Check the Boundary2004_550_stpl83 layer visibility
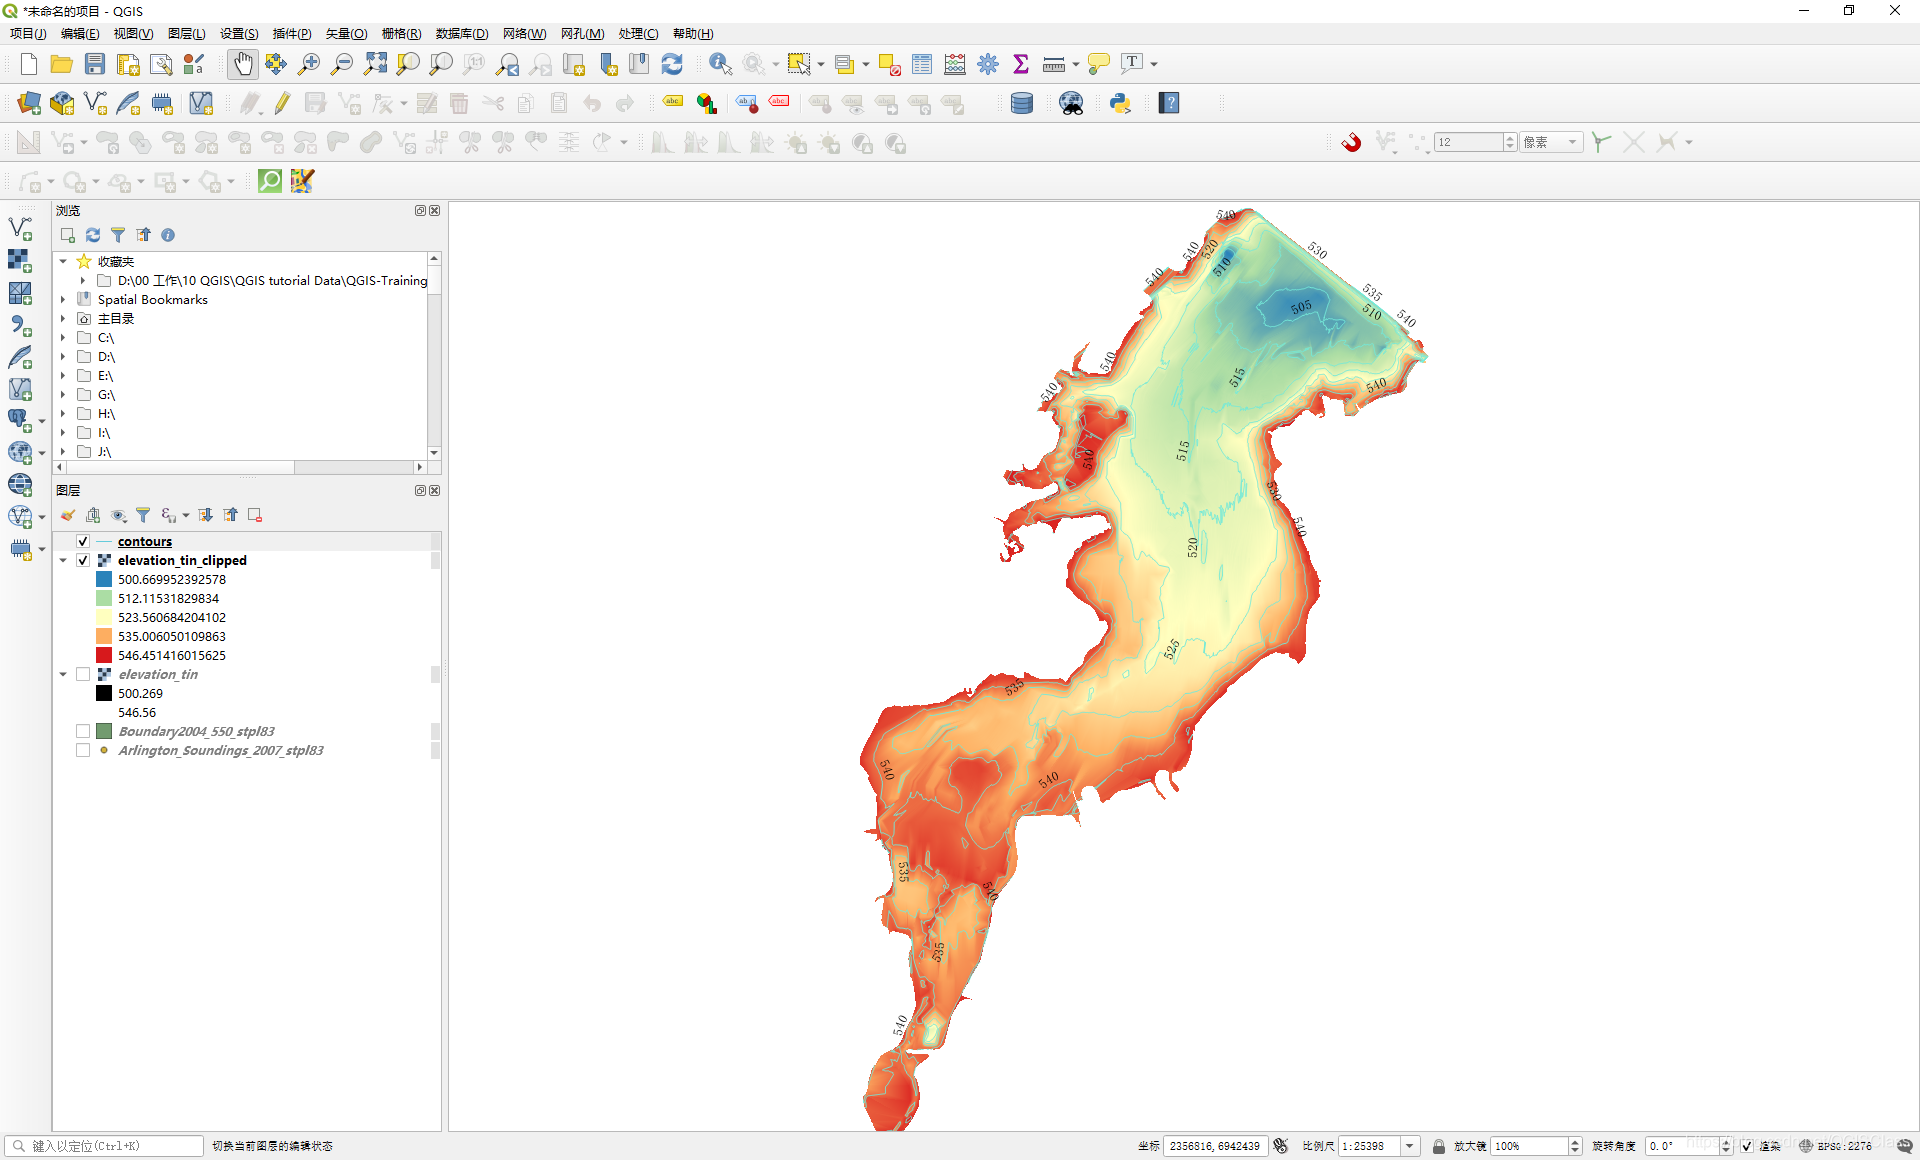 click(83, 731)
